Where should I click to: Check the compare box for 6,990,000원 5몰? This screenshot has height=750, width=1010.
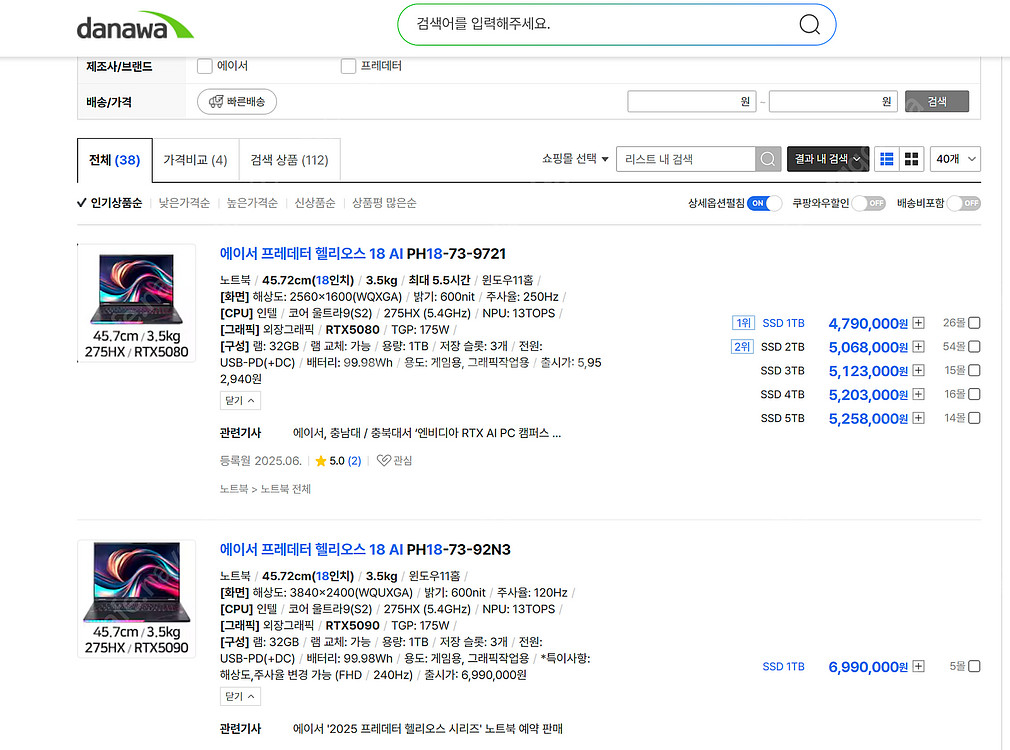coord(974,666)
